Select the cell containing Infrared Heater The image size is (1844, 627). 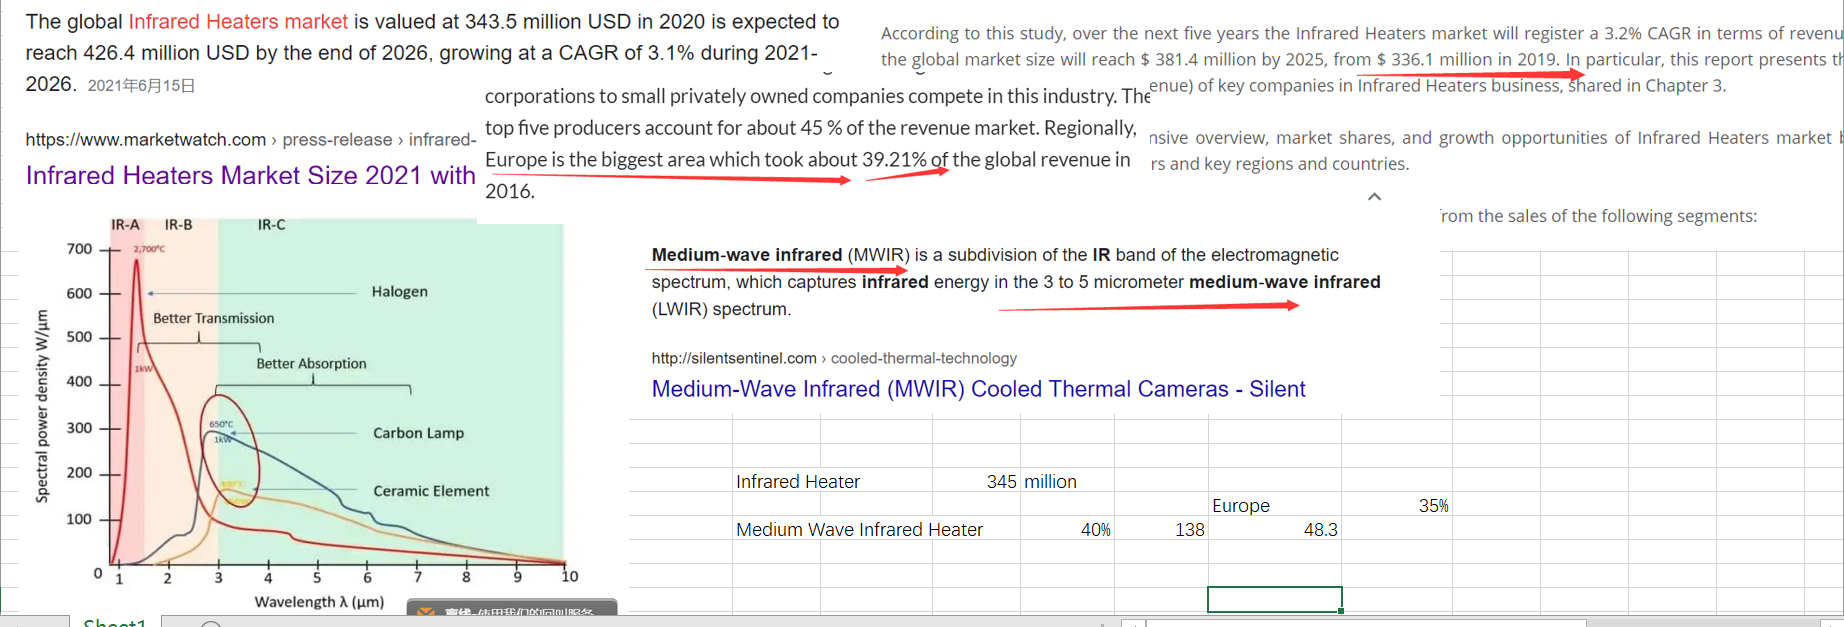coord(797,482)
